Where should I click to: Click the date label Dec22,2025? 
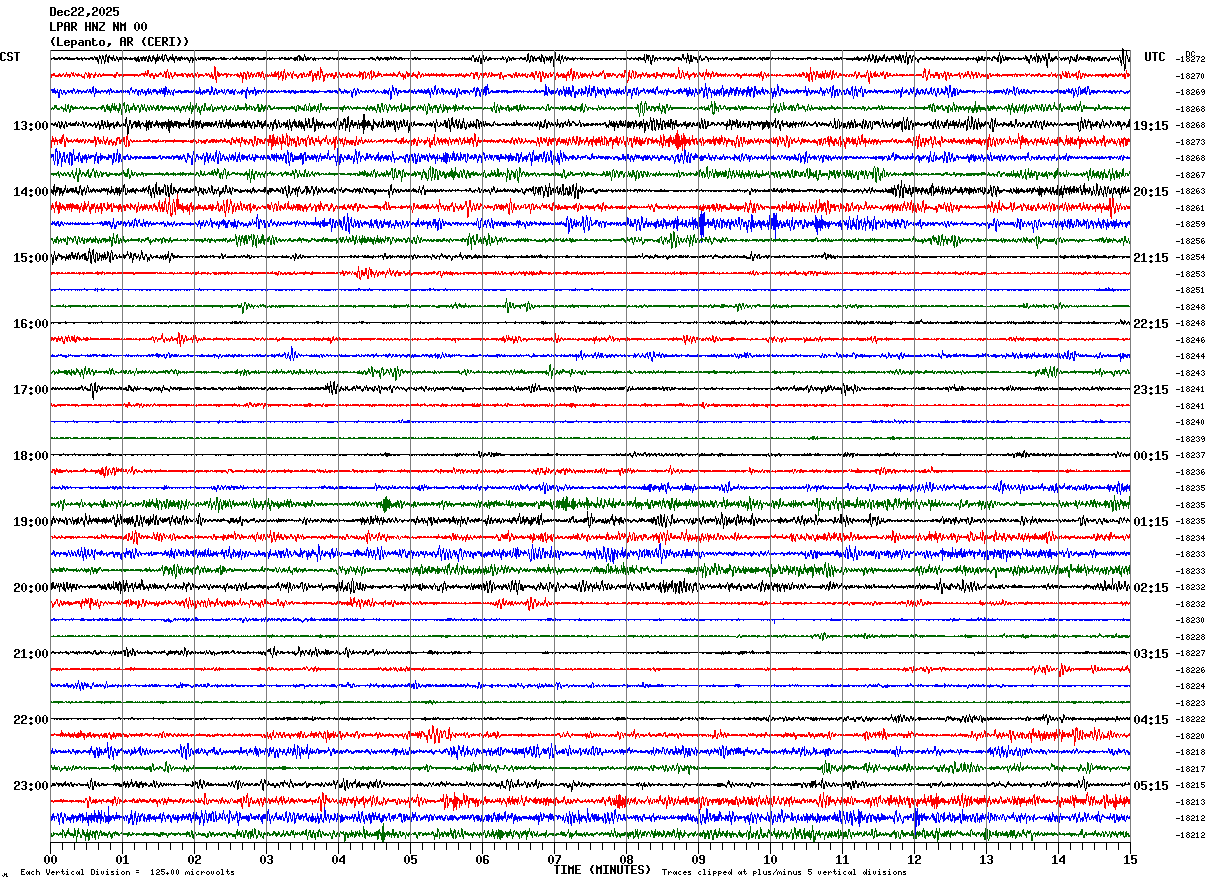click(x=84, y=12)
